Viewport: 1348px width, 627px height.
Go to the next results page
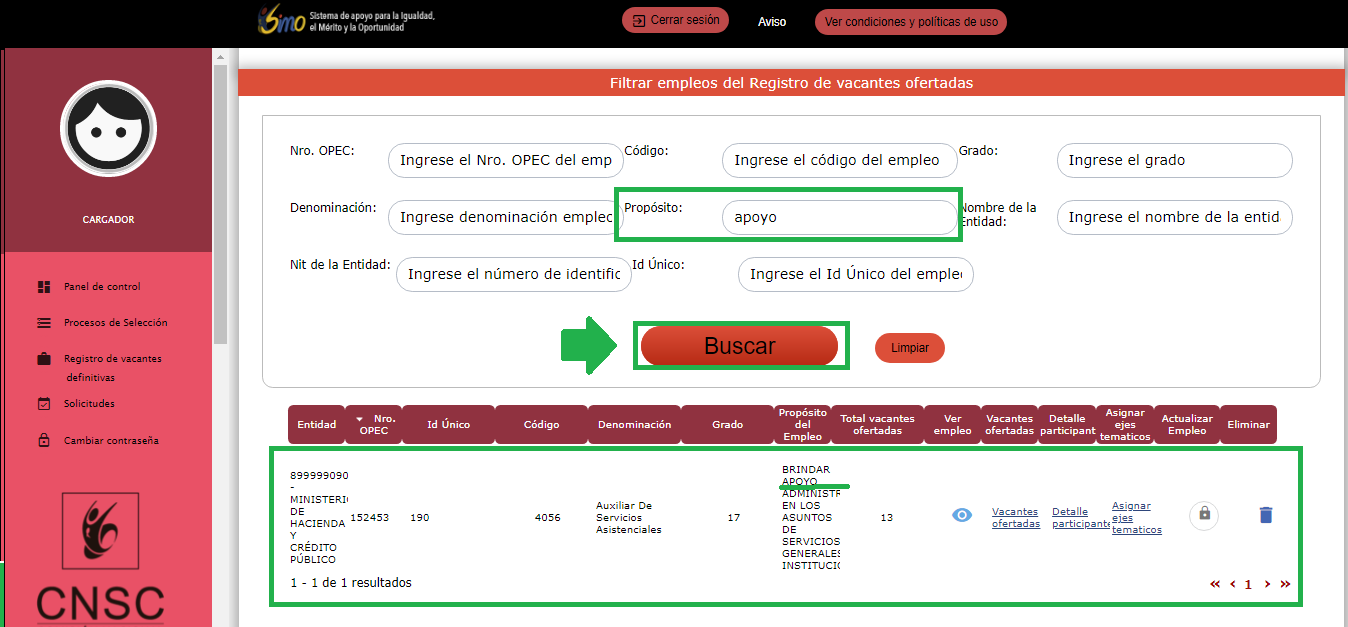[x=1267, y=584]
